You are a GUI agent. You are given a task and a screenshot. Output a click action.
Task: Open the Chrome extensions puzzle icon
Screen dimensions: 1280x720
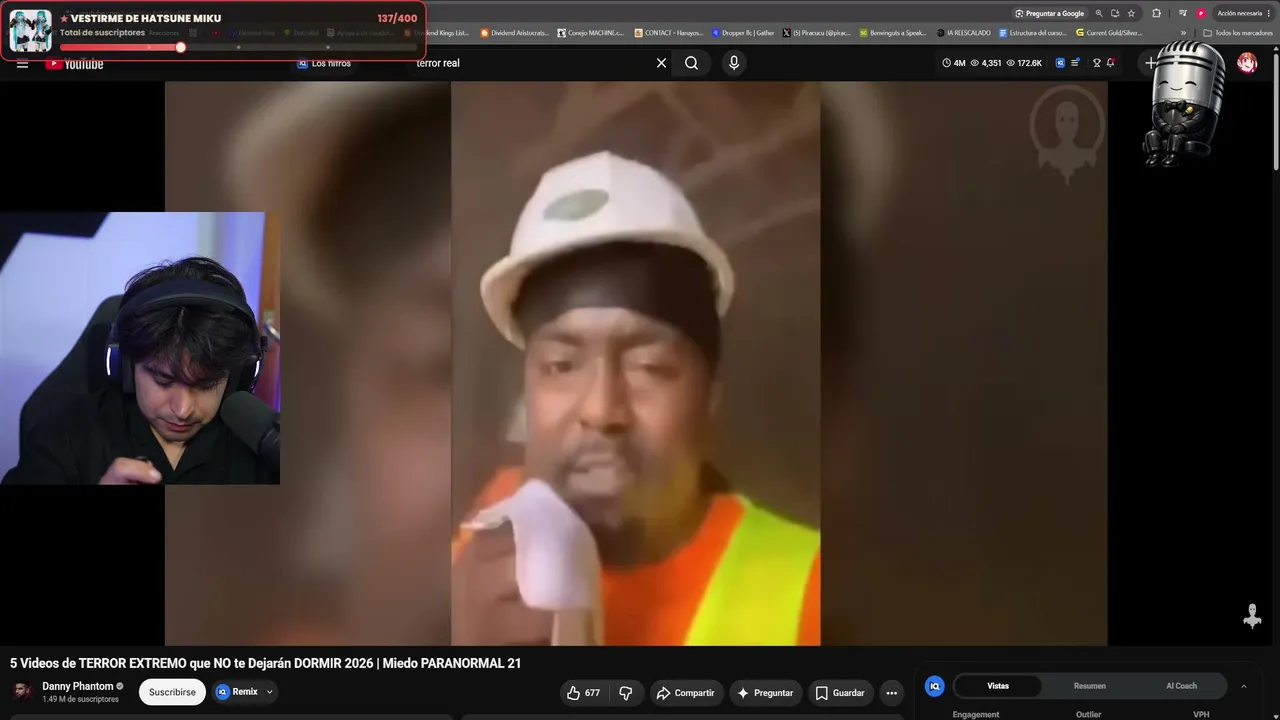tap(1156, 13)
